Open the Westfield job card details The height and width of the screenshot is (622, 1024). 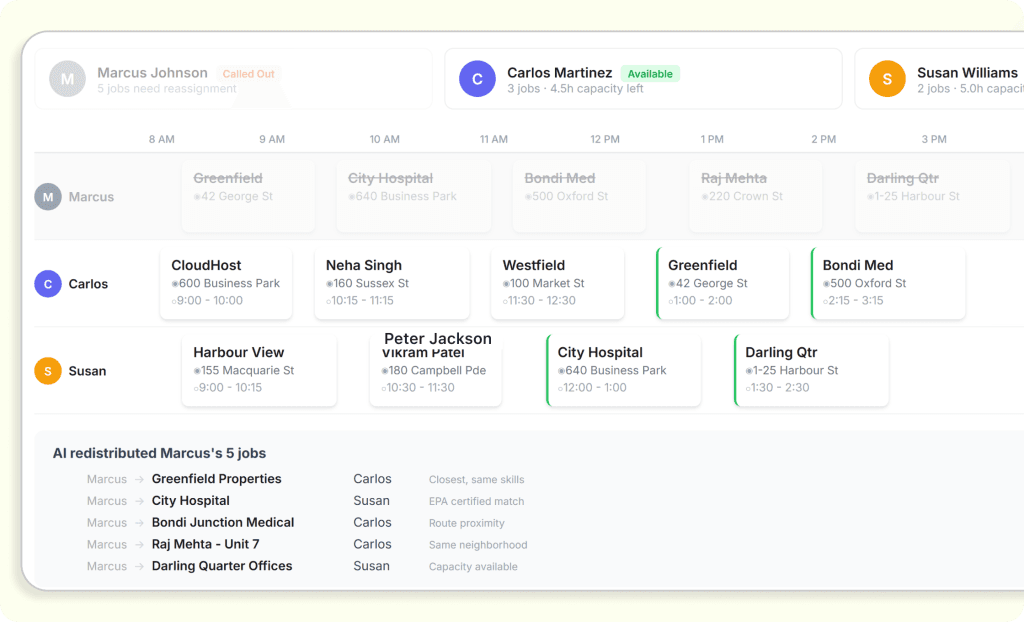[x=558, y=283]
